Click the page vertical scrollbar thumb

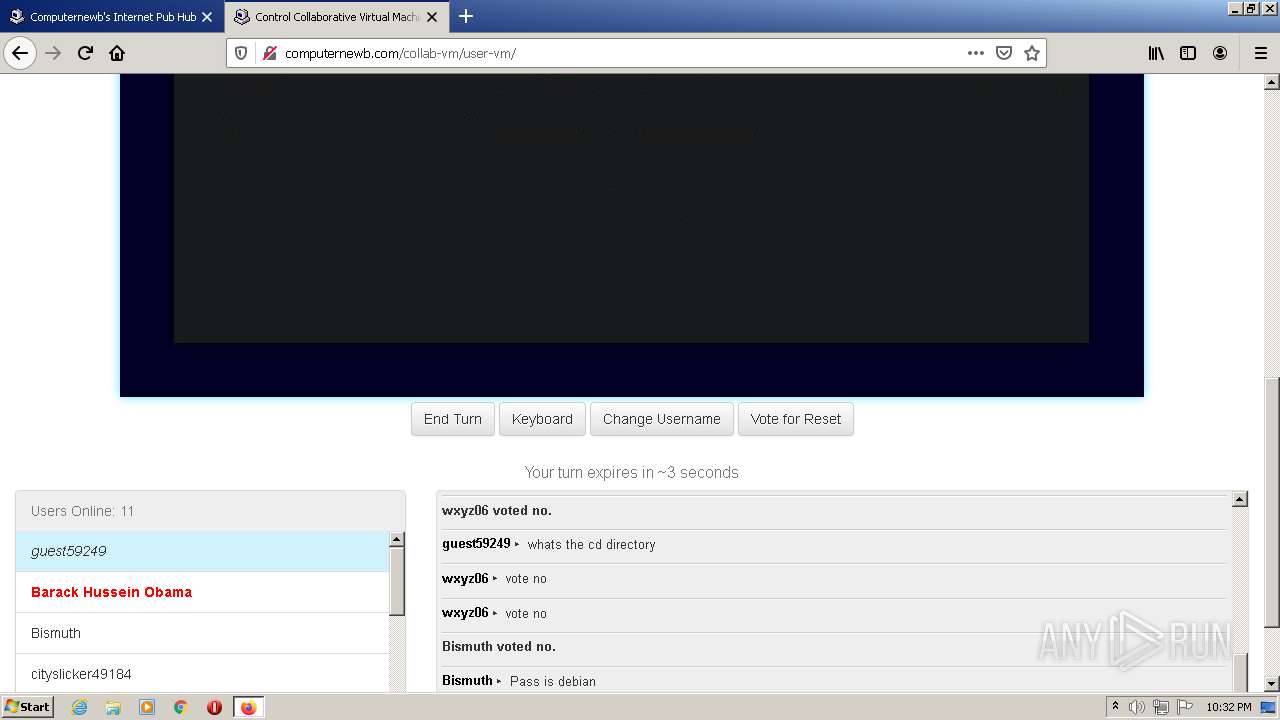click(x=1272, y=502)
